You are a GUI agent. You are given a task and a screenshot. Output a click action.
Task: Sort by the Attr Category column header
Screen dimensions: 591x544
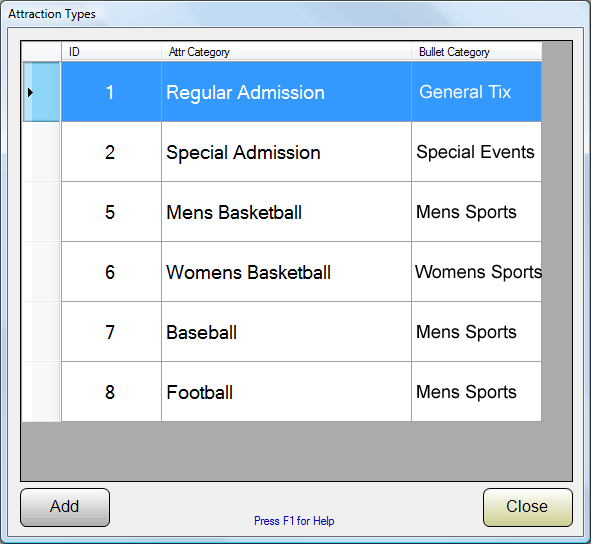(286, 52)
